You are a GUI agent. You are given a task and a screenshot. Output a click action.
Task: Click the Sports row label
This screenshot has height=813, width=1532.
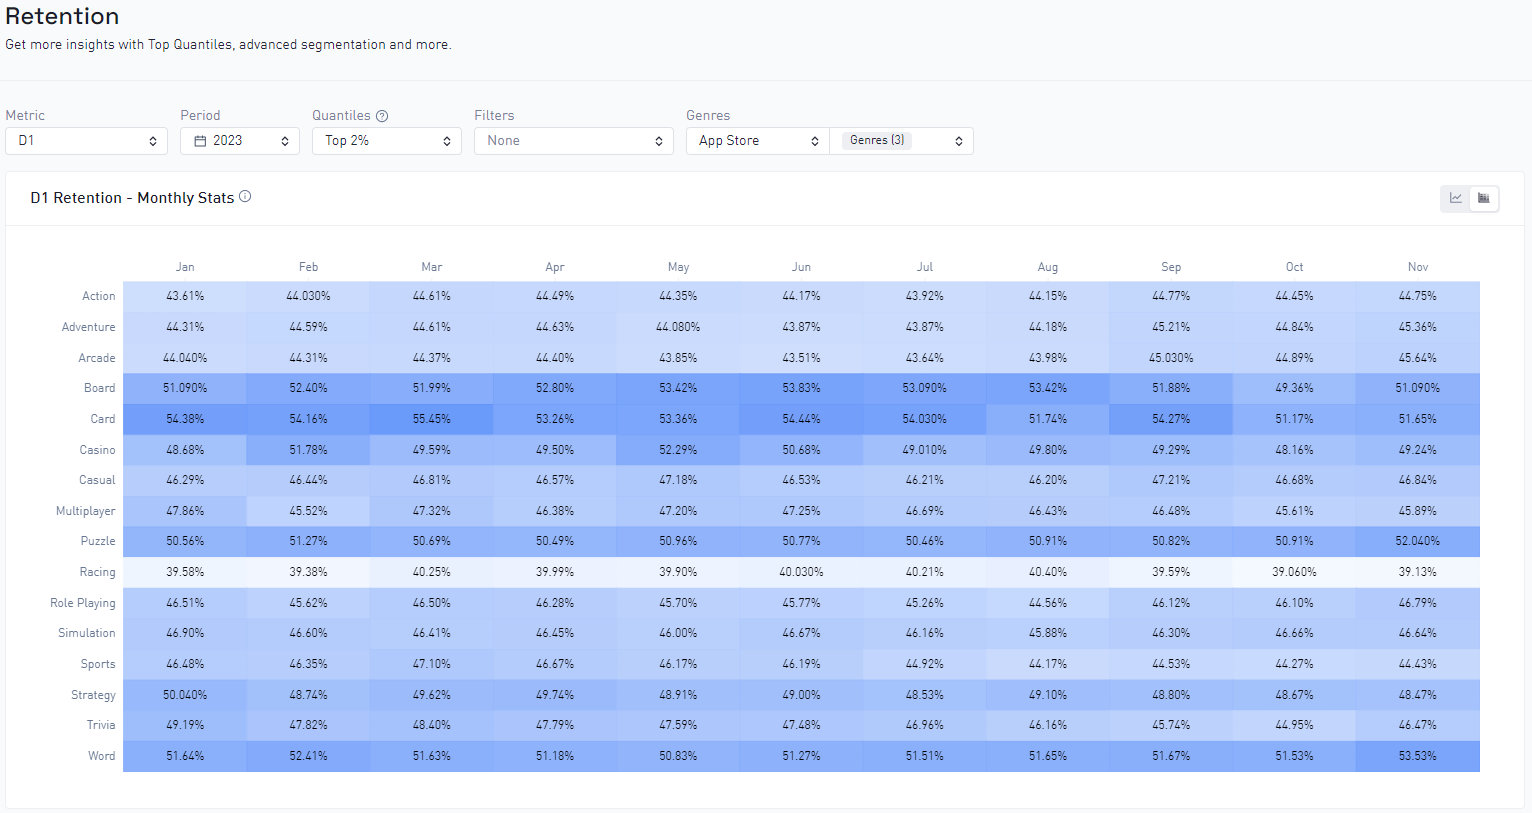click(x=98, y=664)
